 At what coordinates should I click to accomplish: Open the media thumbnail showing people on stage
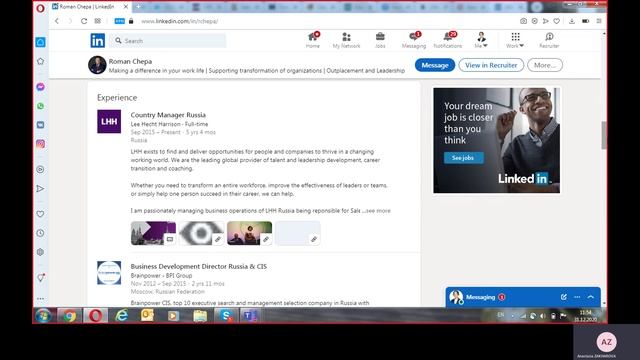click(249, 233)
